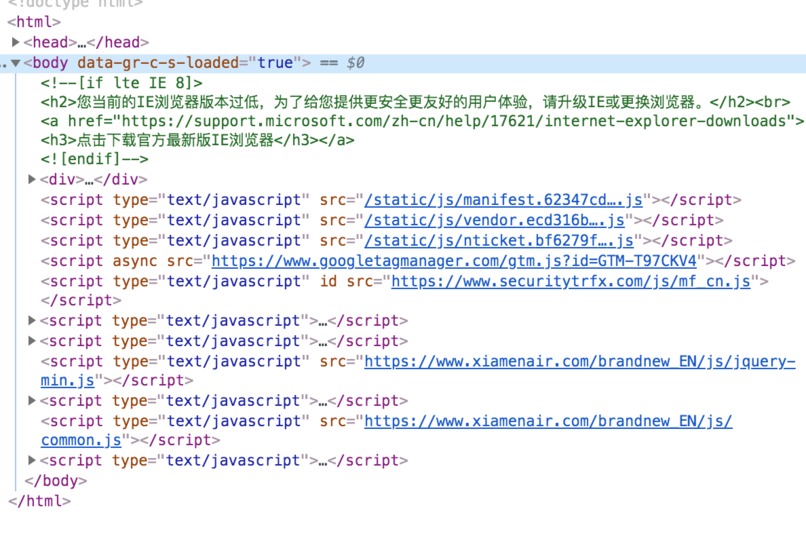Select the a href support.microsoft.com line
The height and width of the screenshot is (547, 806).
[423, 121]
